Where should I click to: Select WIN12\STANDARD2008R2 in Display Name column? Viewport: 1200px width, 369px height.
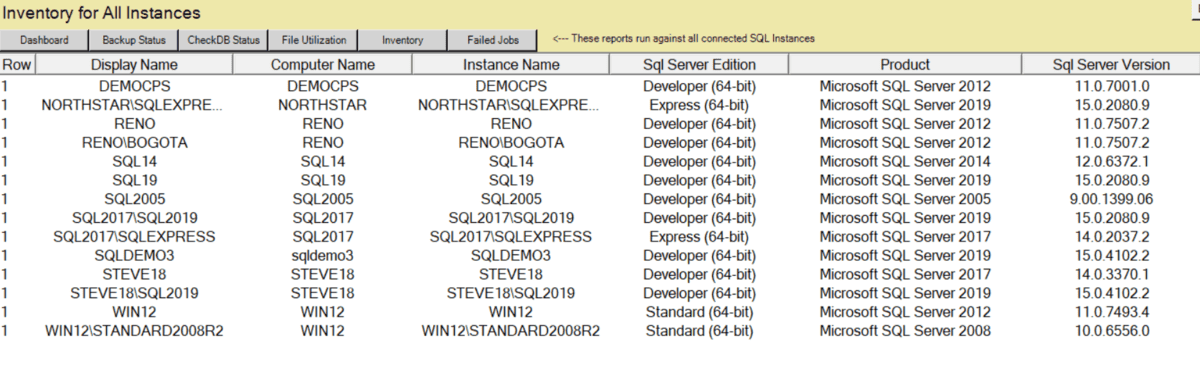tap(133, 331)
